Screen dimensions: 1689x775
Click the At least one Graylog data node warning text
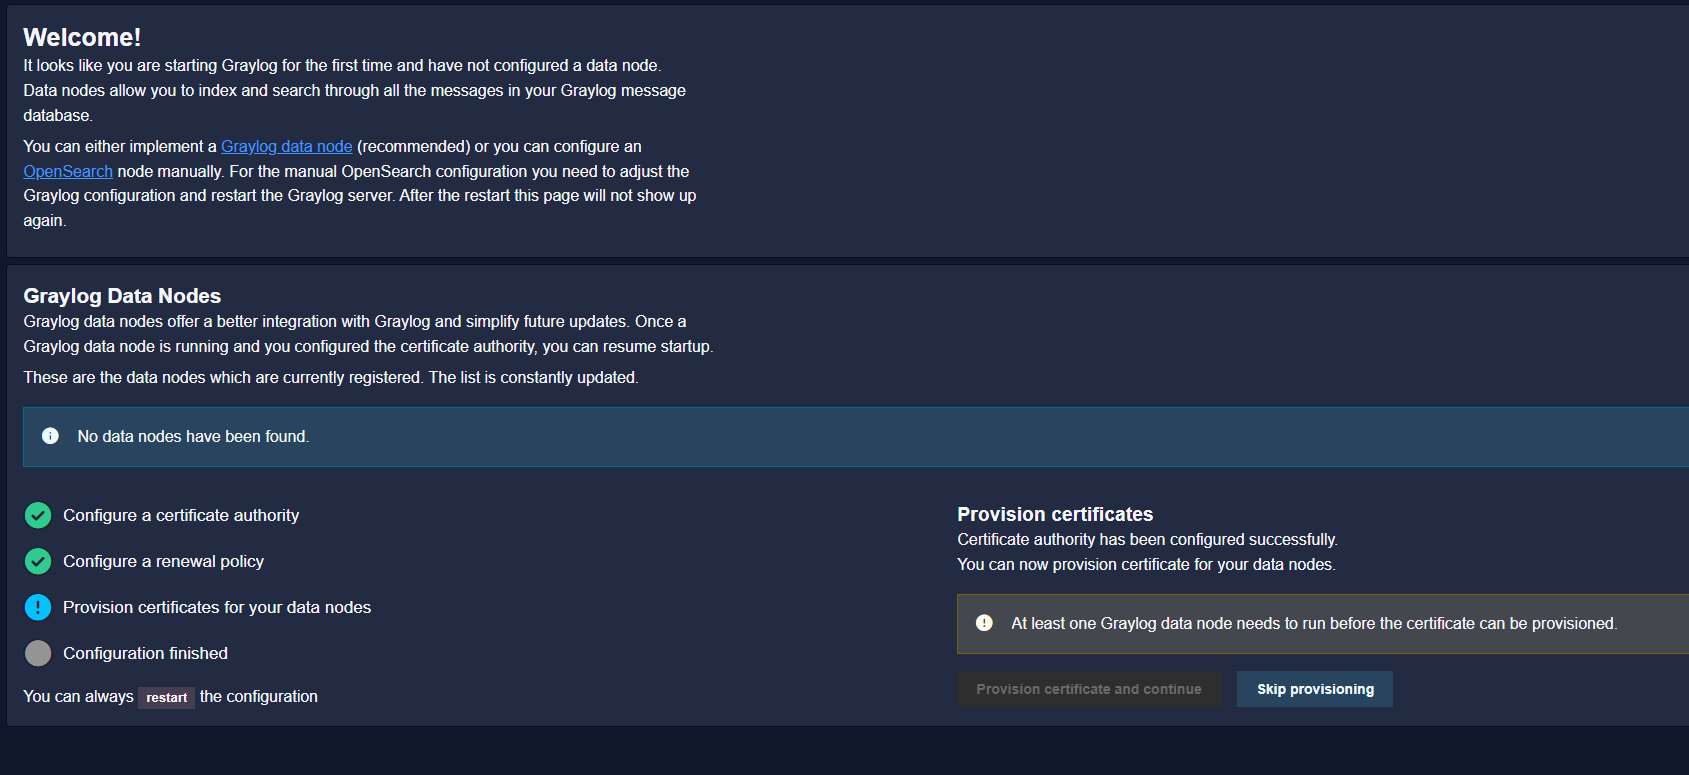point(1314,623)
